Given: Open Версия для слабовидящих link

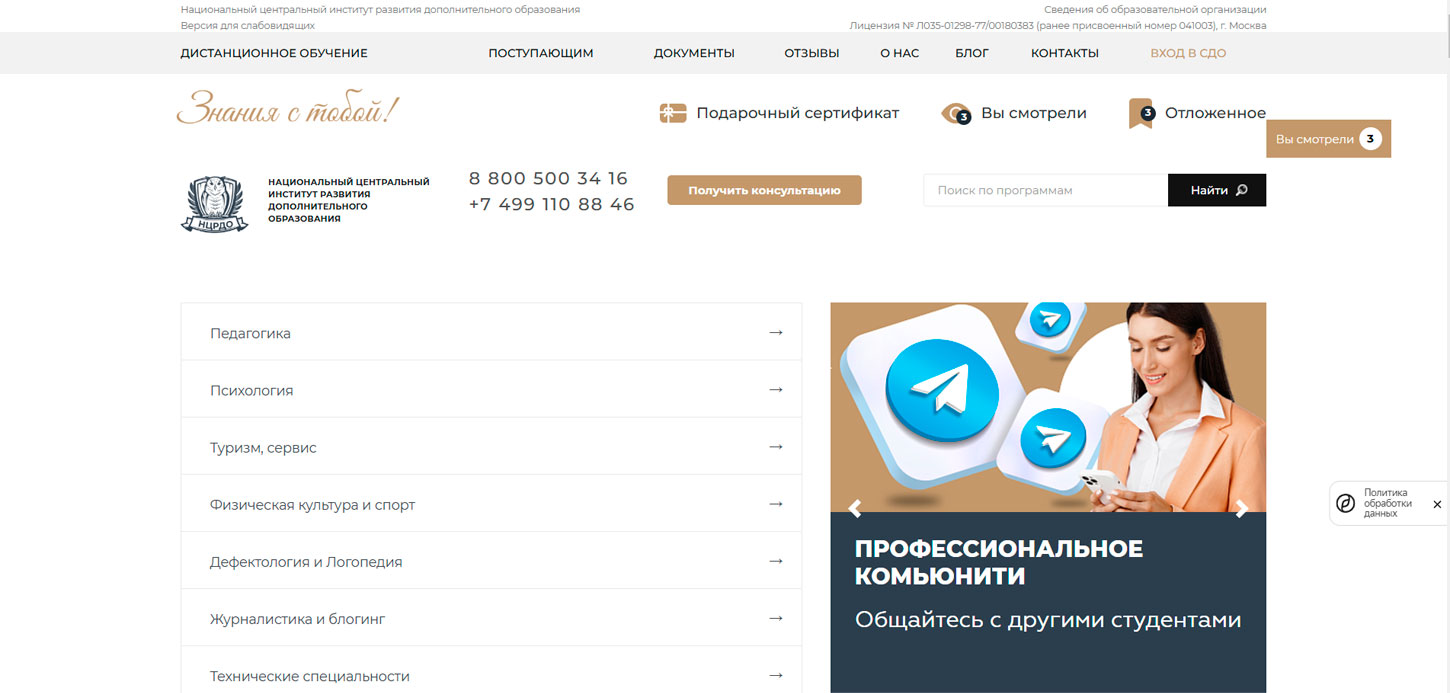Looking at the screenshot, I should (247, 25).
